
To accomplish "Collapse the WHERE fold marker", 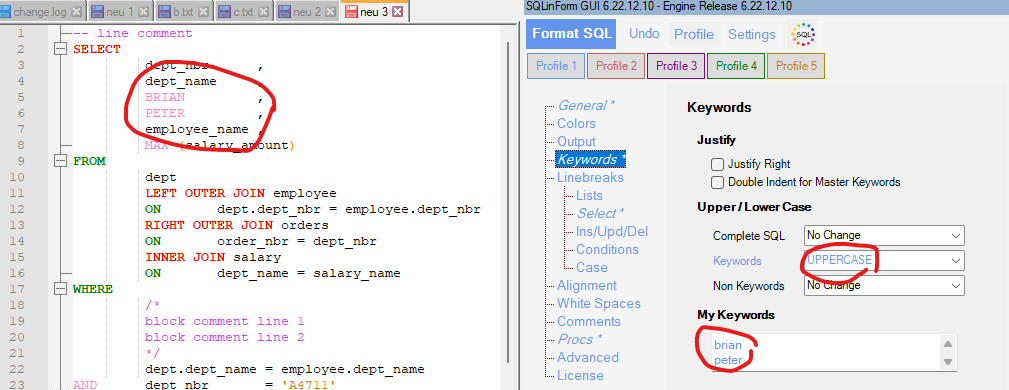I will (60, 289).
